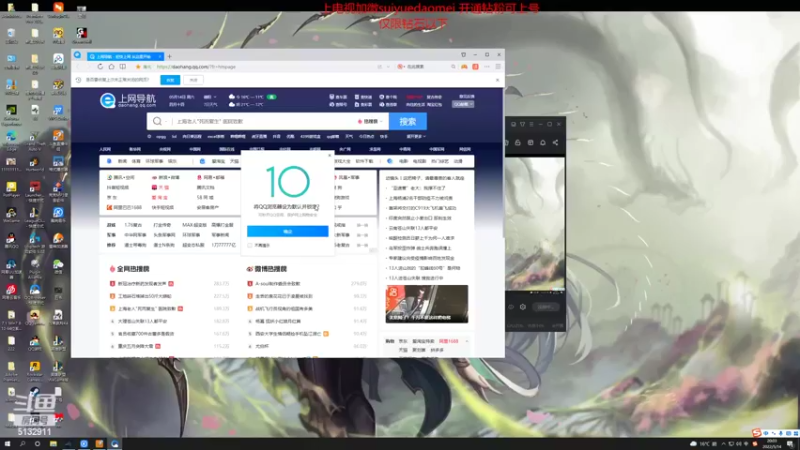Open the browser hamburger menu icon
800x450 pixels.
(498, 67)
